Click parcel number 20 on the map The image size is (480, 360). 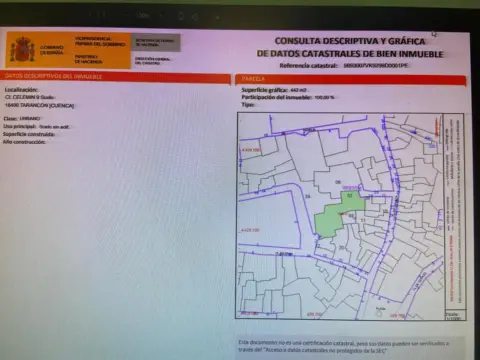pyautogui.click(x=341, y=248)
